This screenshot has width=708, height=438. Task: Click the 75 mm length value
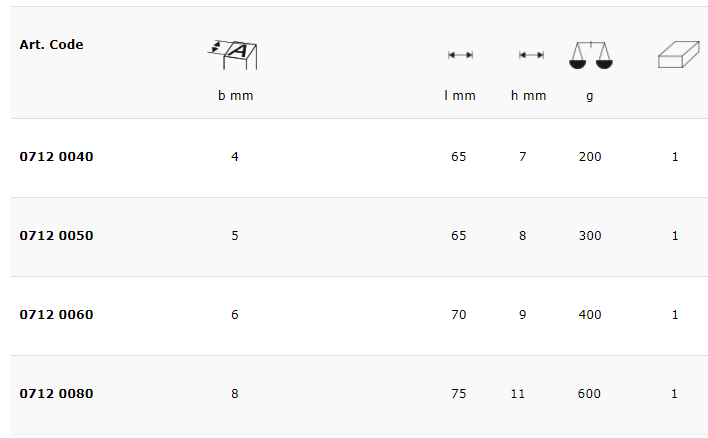click(x=459, y=394)
